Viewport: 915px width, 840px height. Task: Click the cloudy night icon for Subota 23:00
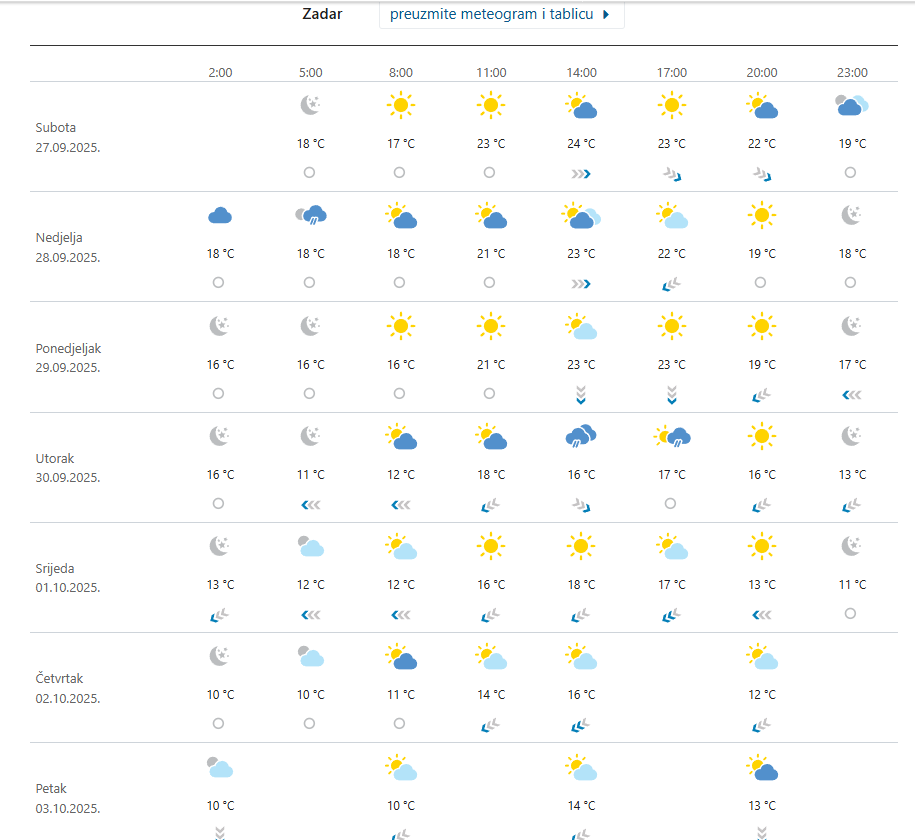tap(852, 105)
